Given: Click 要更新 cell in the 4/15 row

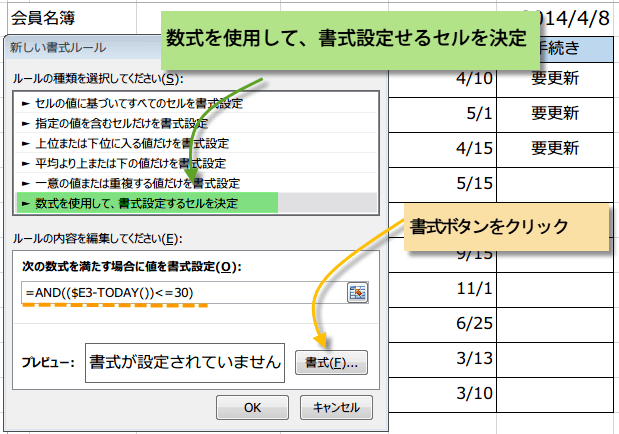Looking at the screenshot, I should (x=555, y=150).
